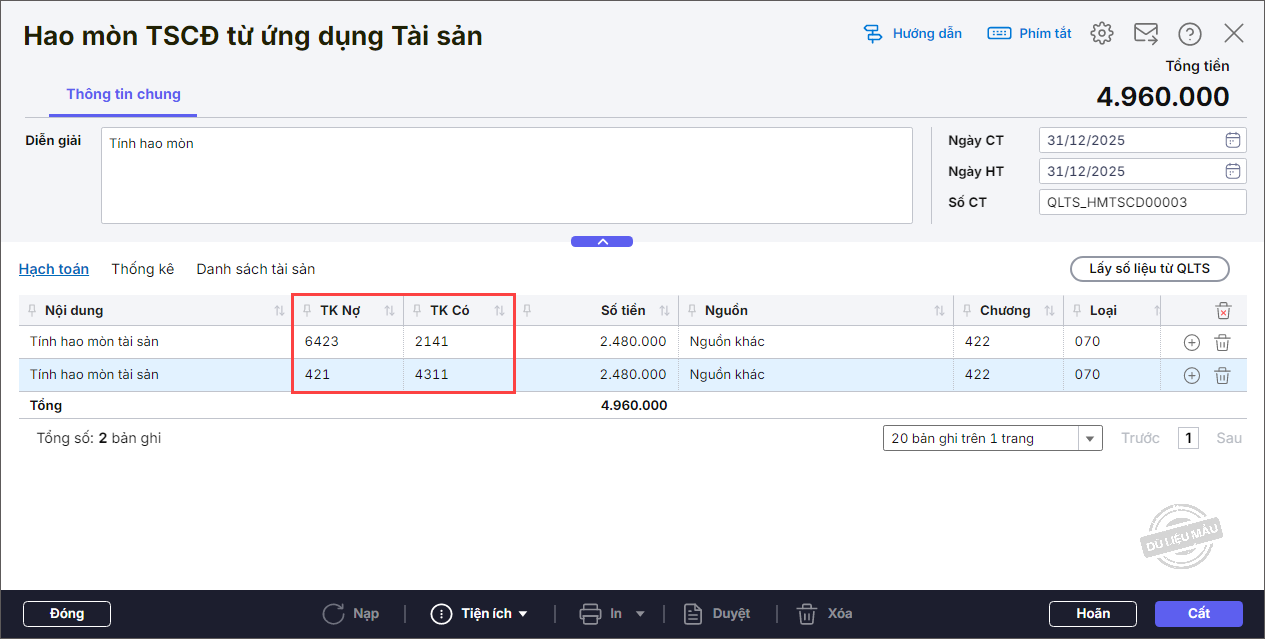
Task: Sort by Nguồn column arrows
Action: click(939, 311)
